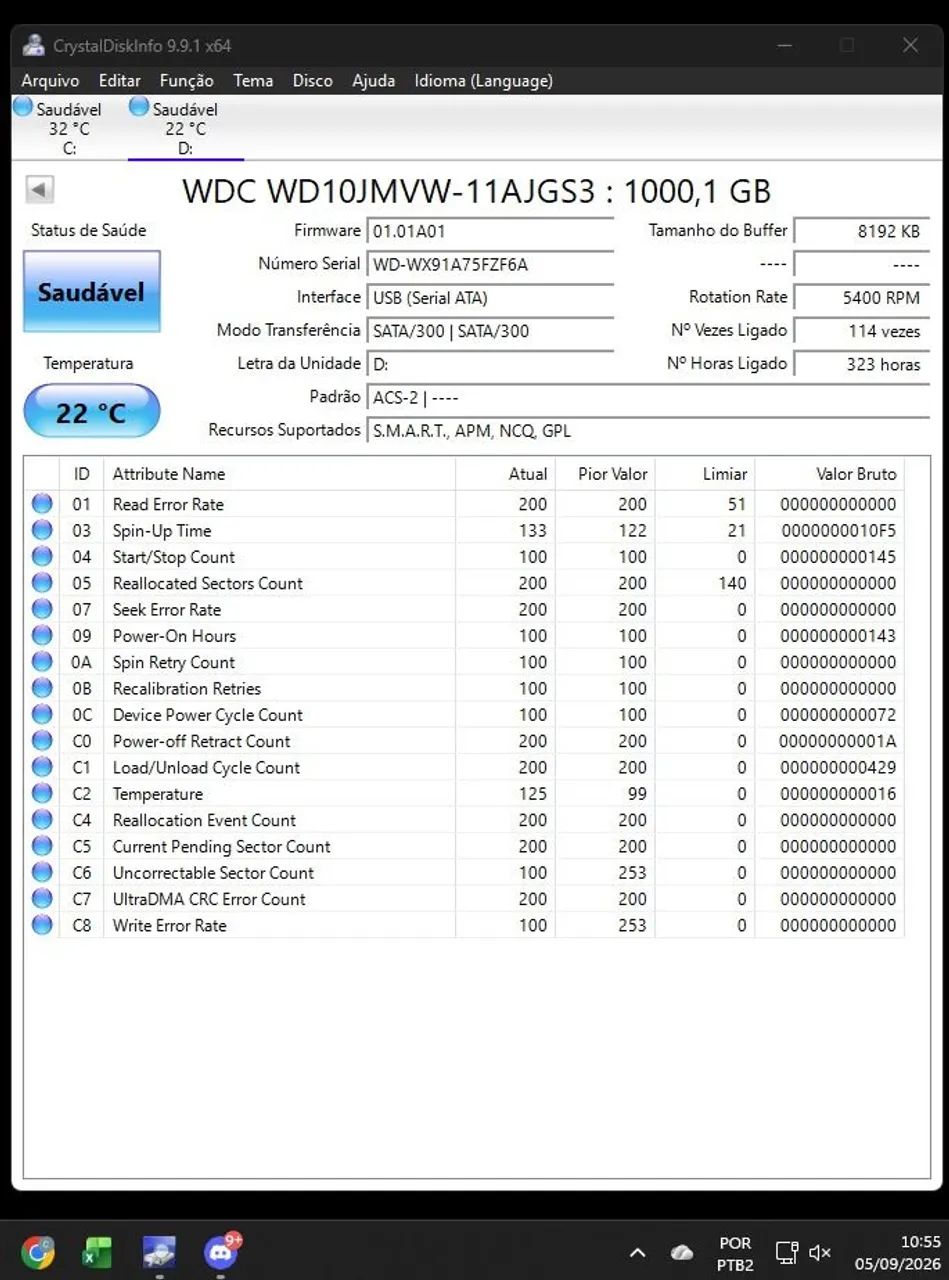This screenshot has width=949, height=1280.
Task: Click the serial number field WD-WX91A75FZF6A
Action: [490, 265]
